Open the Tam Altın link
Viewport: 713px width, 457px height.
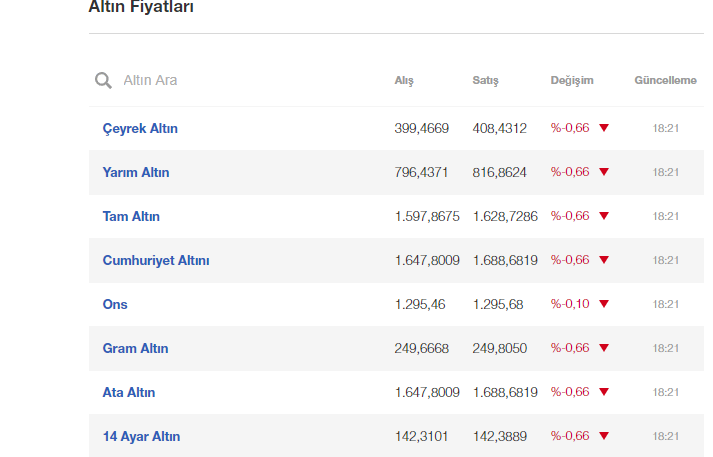(131, 216)
